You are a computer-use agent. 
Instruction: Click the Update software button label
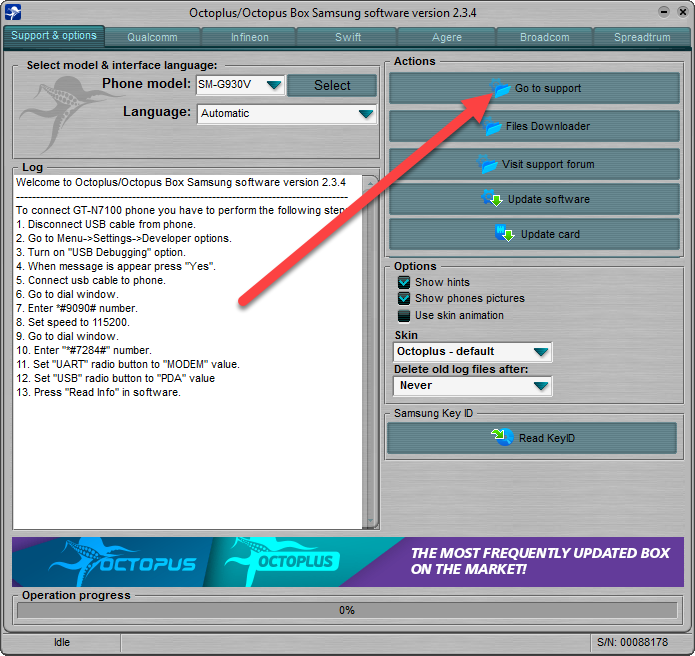(549, 199)
